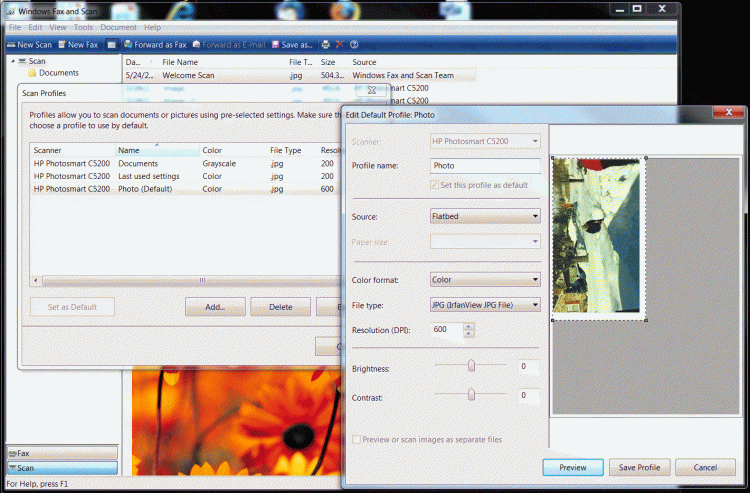Sort file list by Size column

point(328,62)
